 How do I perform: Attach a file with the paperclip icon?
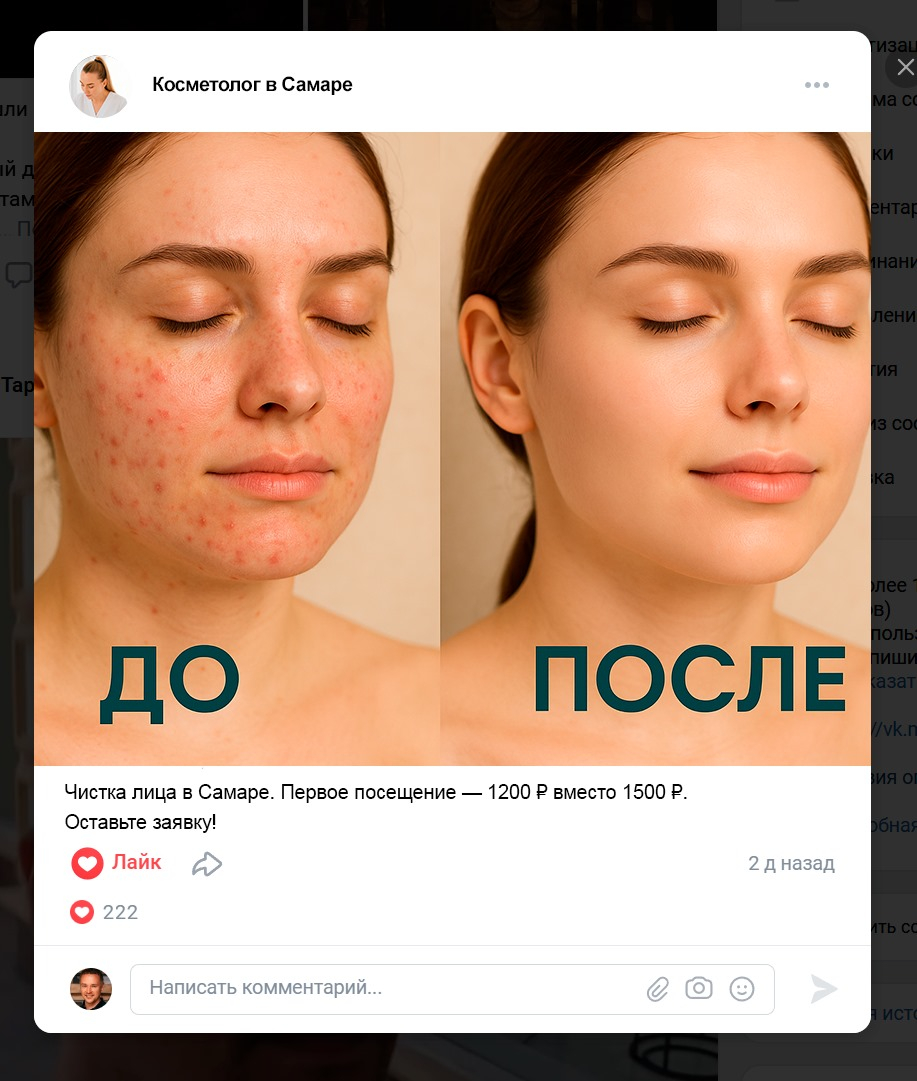pyautogui.click(x=658, y=989)
